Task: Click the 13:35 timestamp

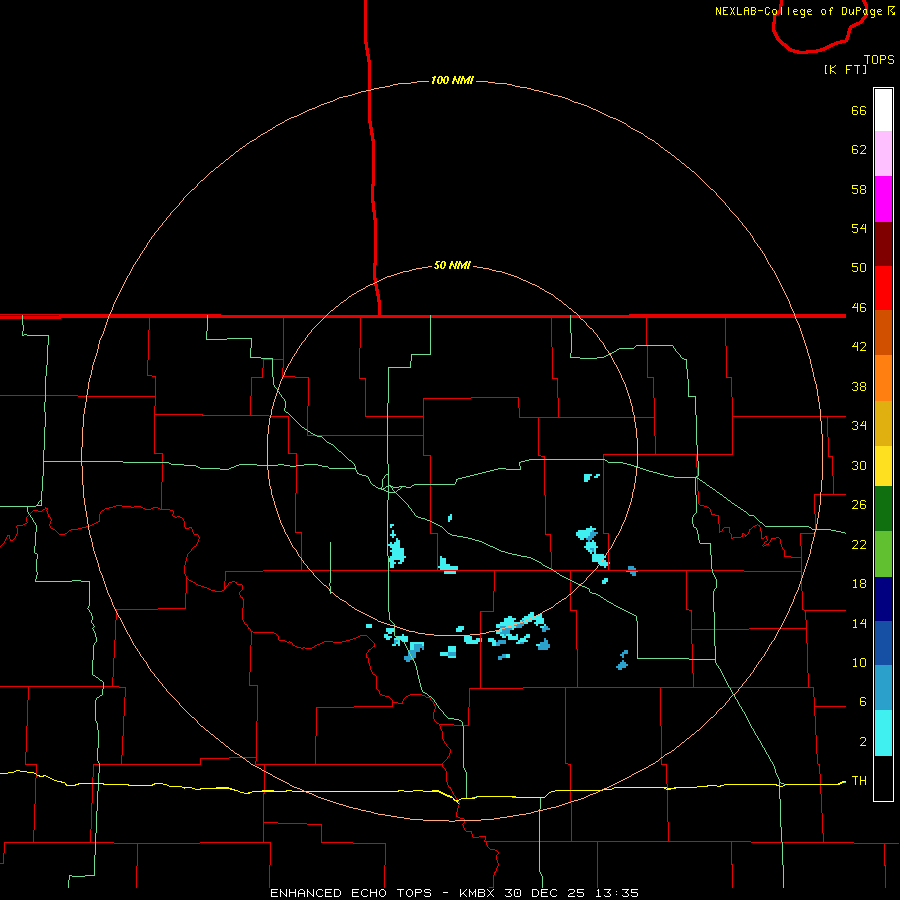Action: [617, 893]
